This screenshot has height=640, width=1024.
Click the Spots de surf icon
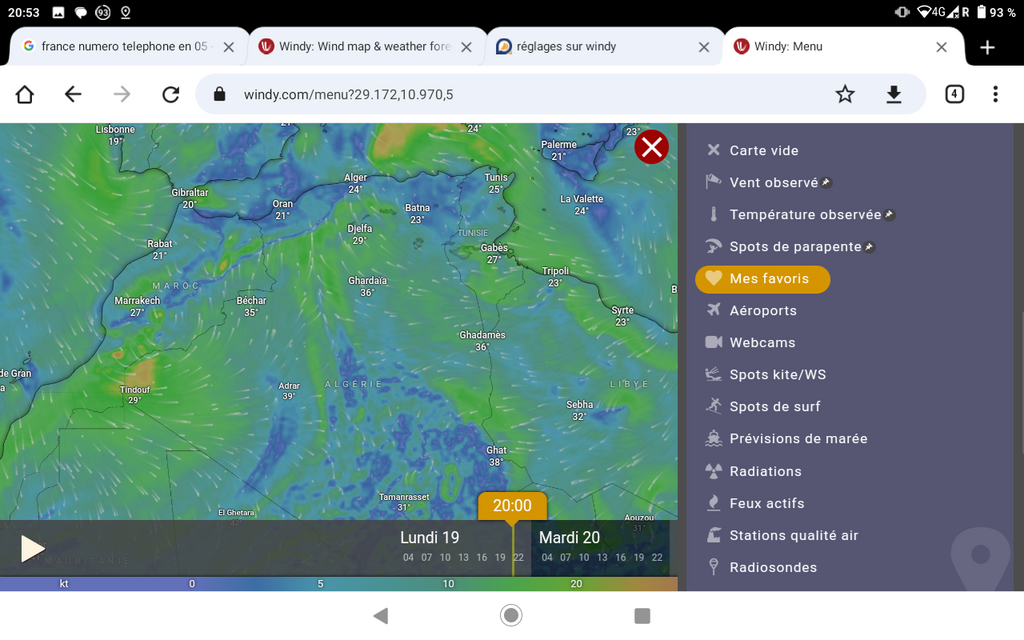[713, 406]
